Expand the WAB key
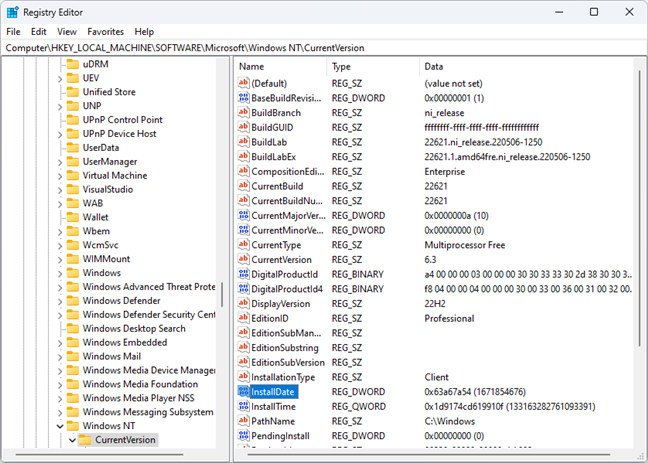Screen dimensions: 648x463 60,203
